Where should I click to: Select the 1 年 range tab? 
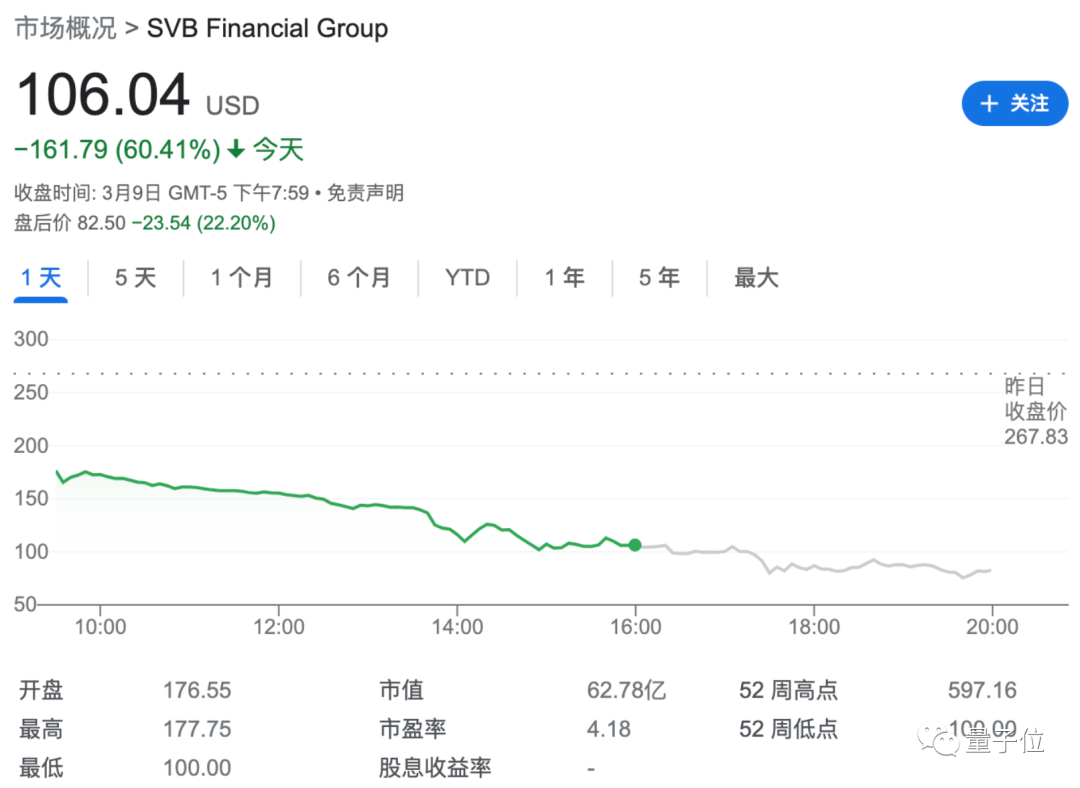click(x=564, y=278)
